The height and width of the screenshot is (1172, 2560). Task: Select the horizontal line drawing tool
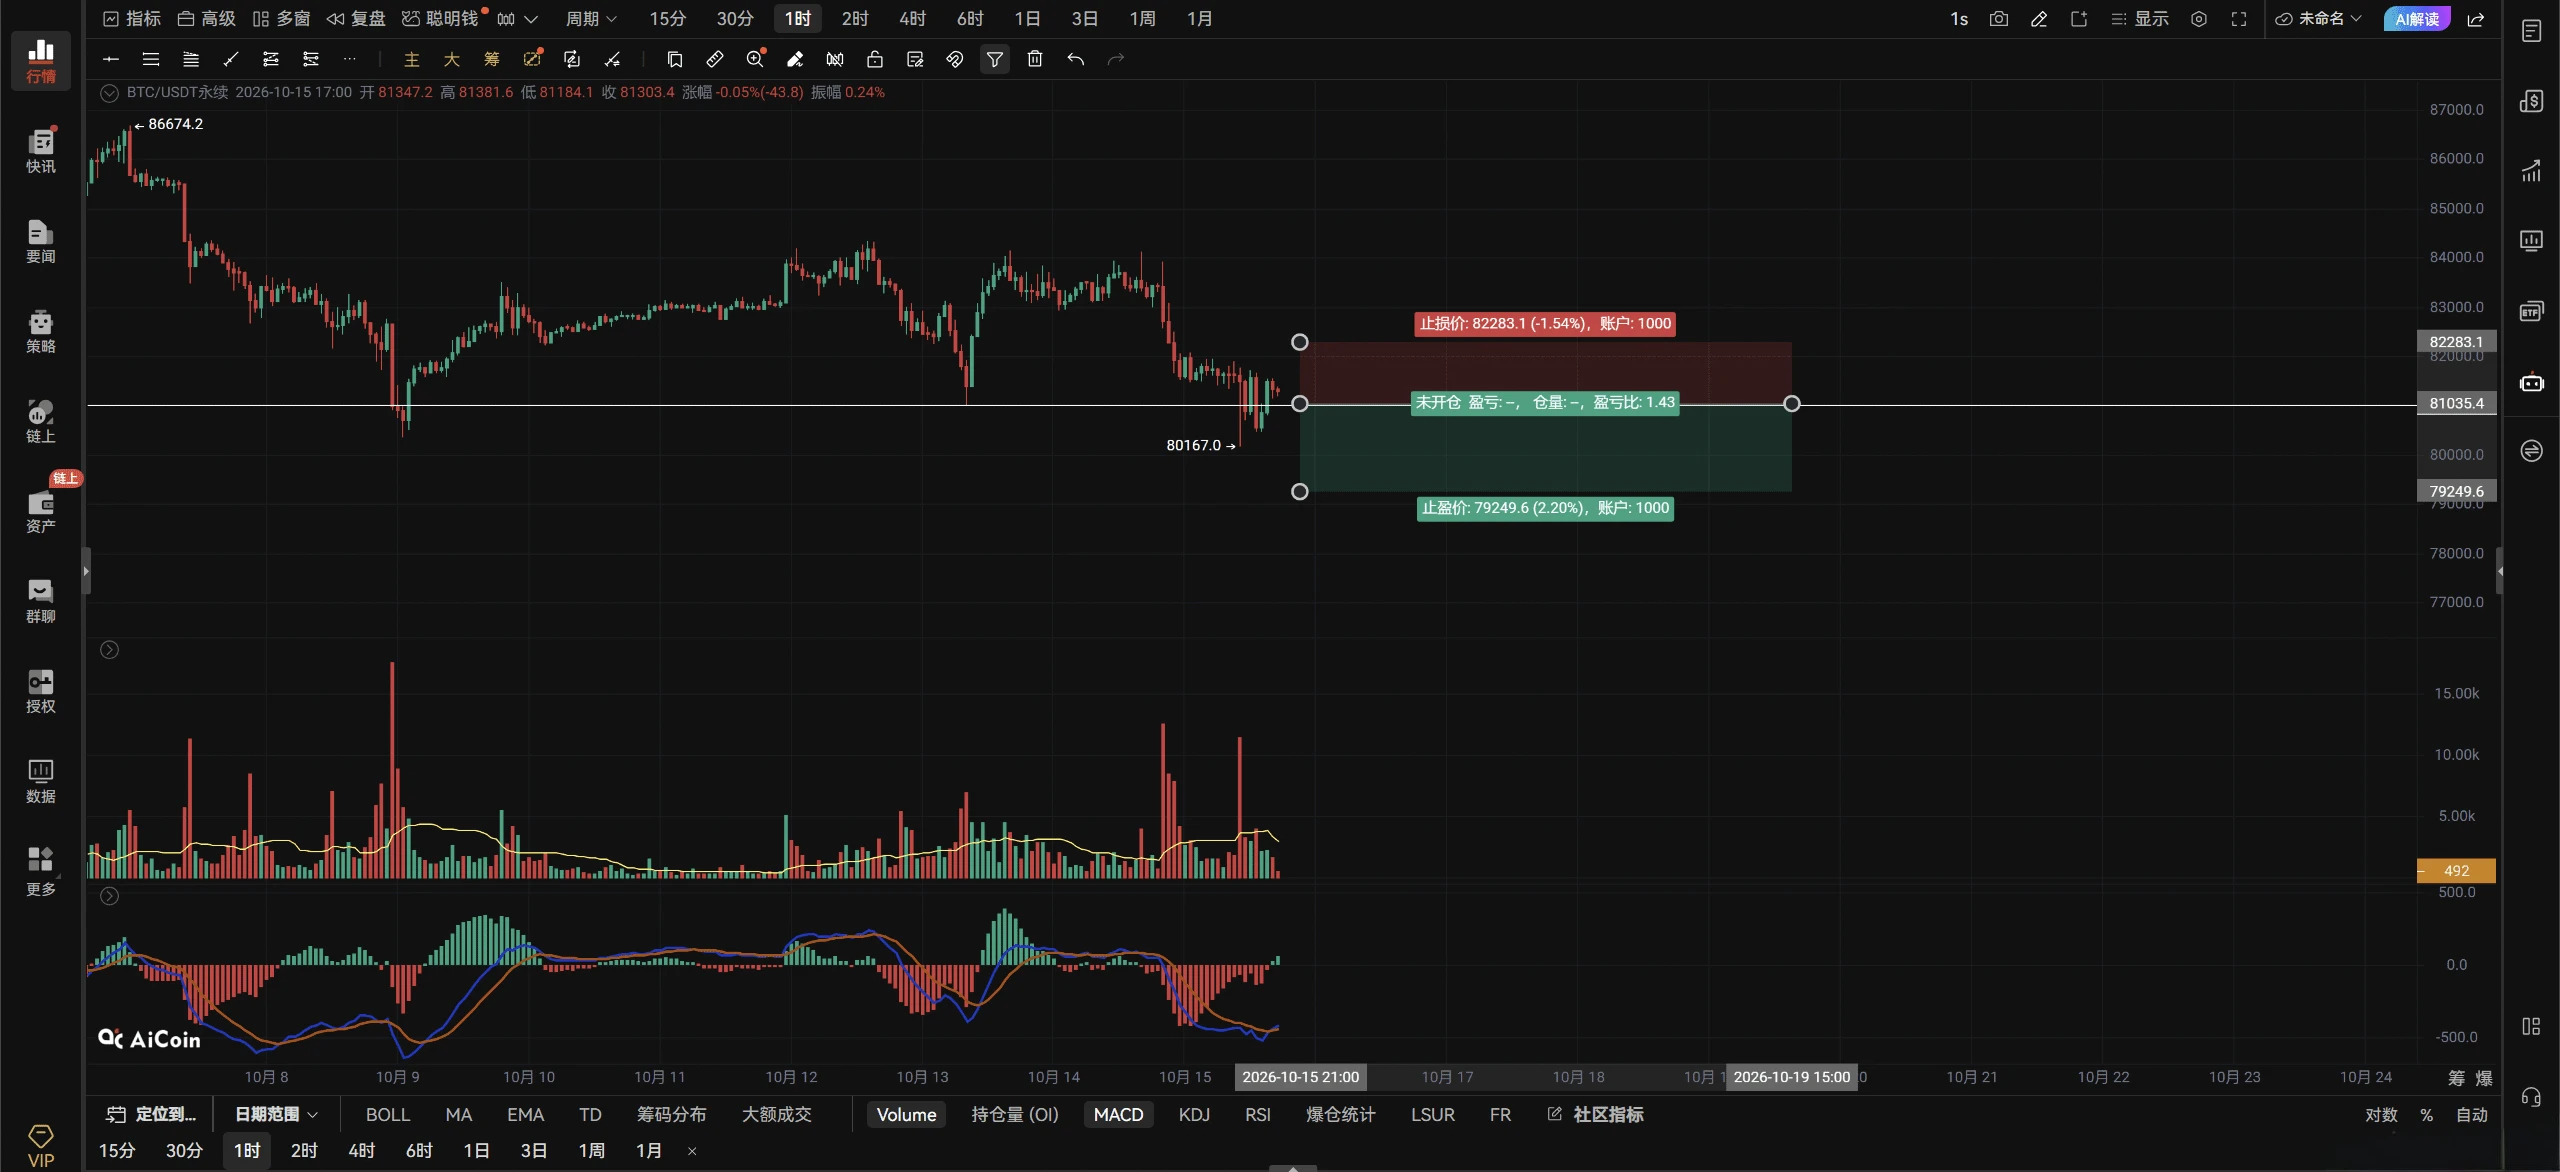point(111,60)
